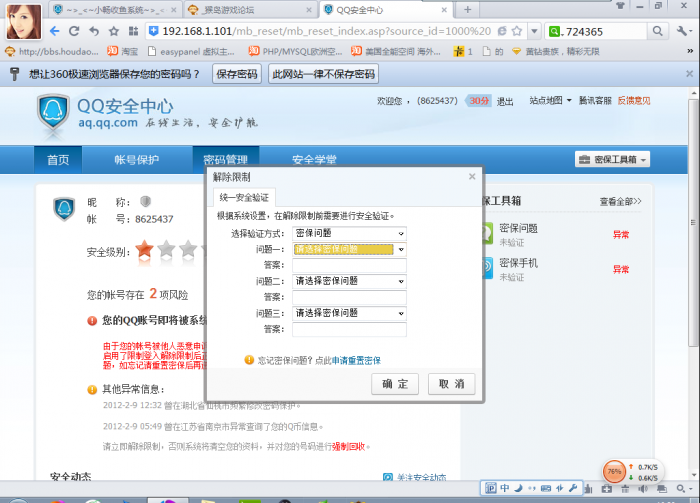Go to the 首页 navigation tab
This screenshot has width=700, height=503.
tap(58, 160)
